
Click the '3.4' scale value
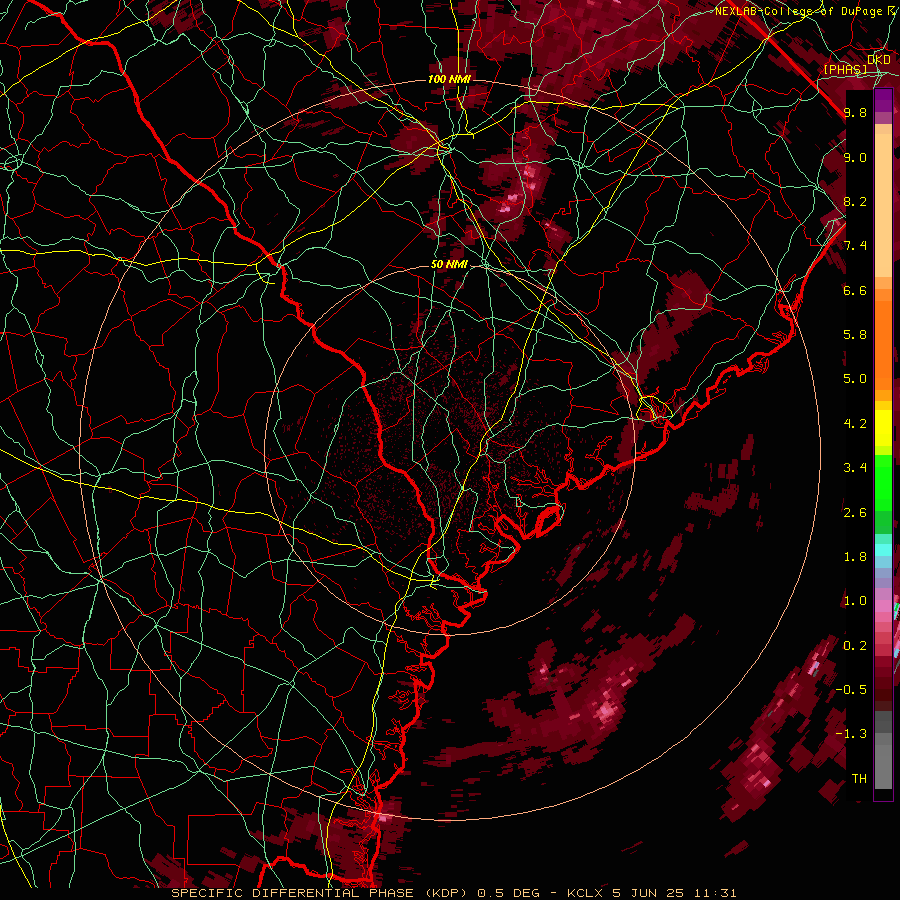pyautogui.click(x=855, y=468)
